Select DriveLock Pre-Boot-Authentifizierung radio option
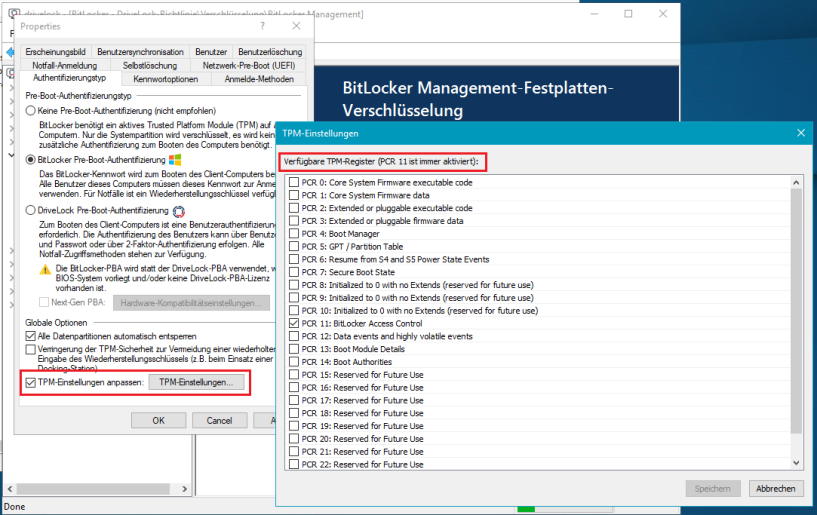The image size is (817, 515). 31,210
